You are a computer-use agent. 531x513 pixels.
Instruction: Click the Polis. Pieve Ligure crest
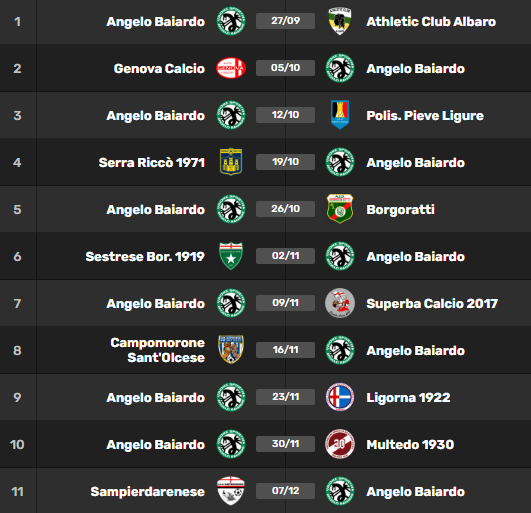(x=340, y=115)
